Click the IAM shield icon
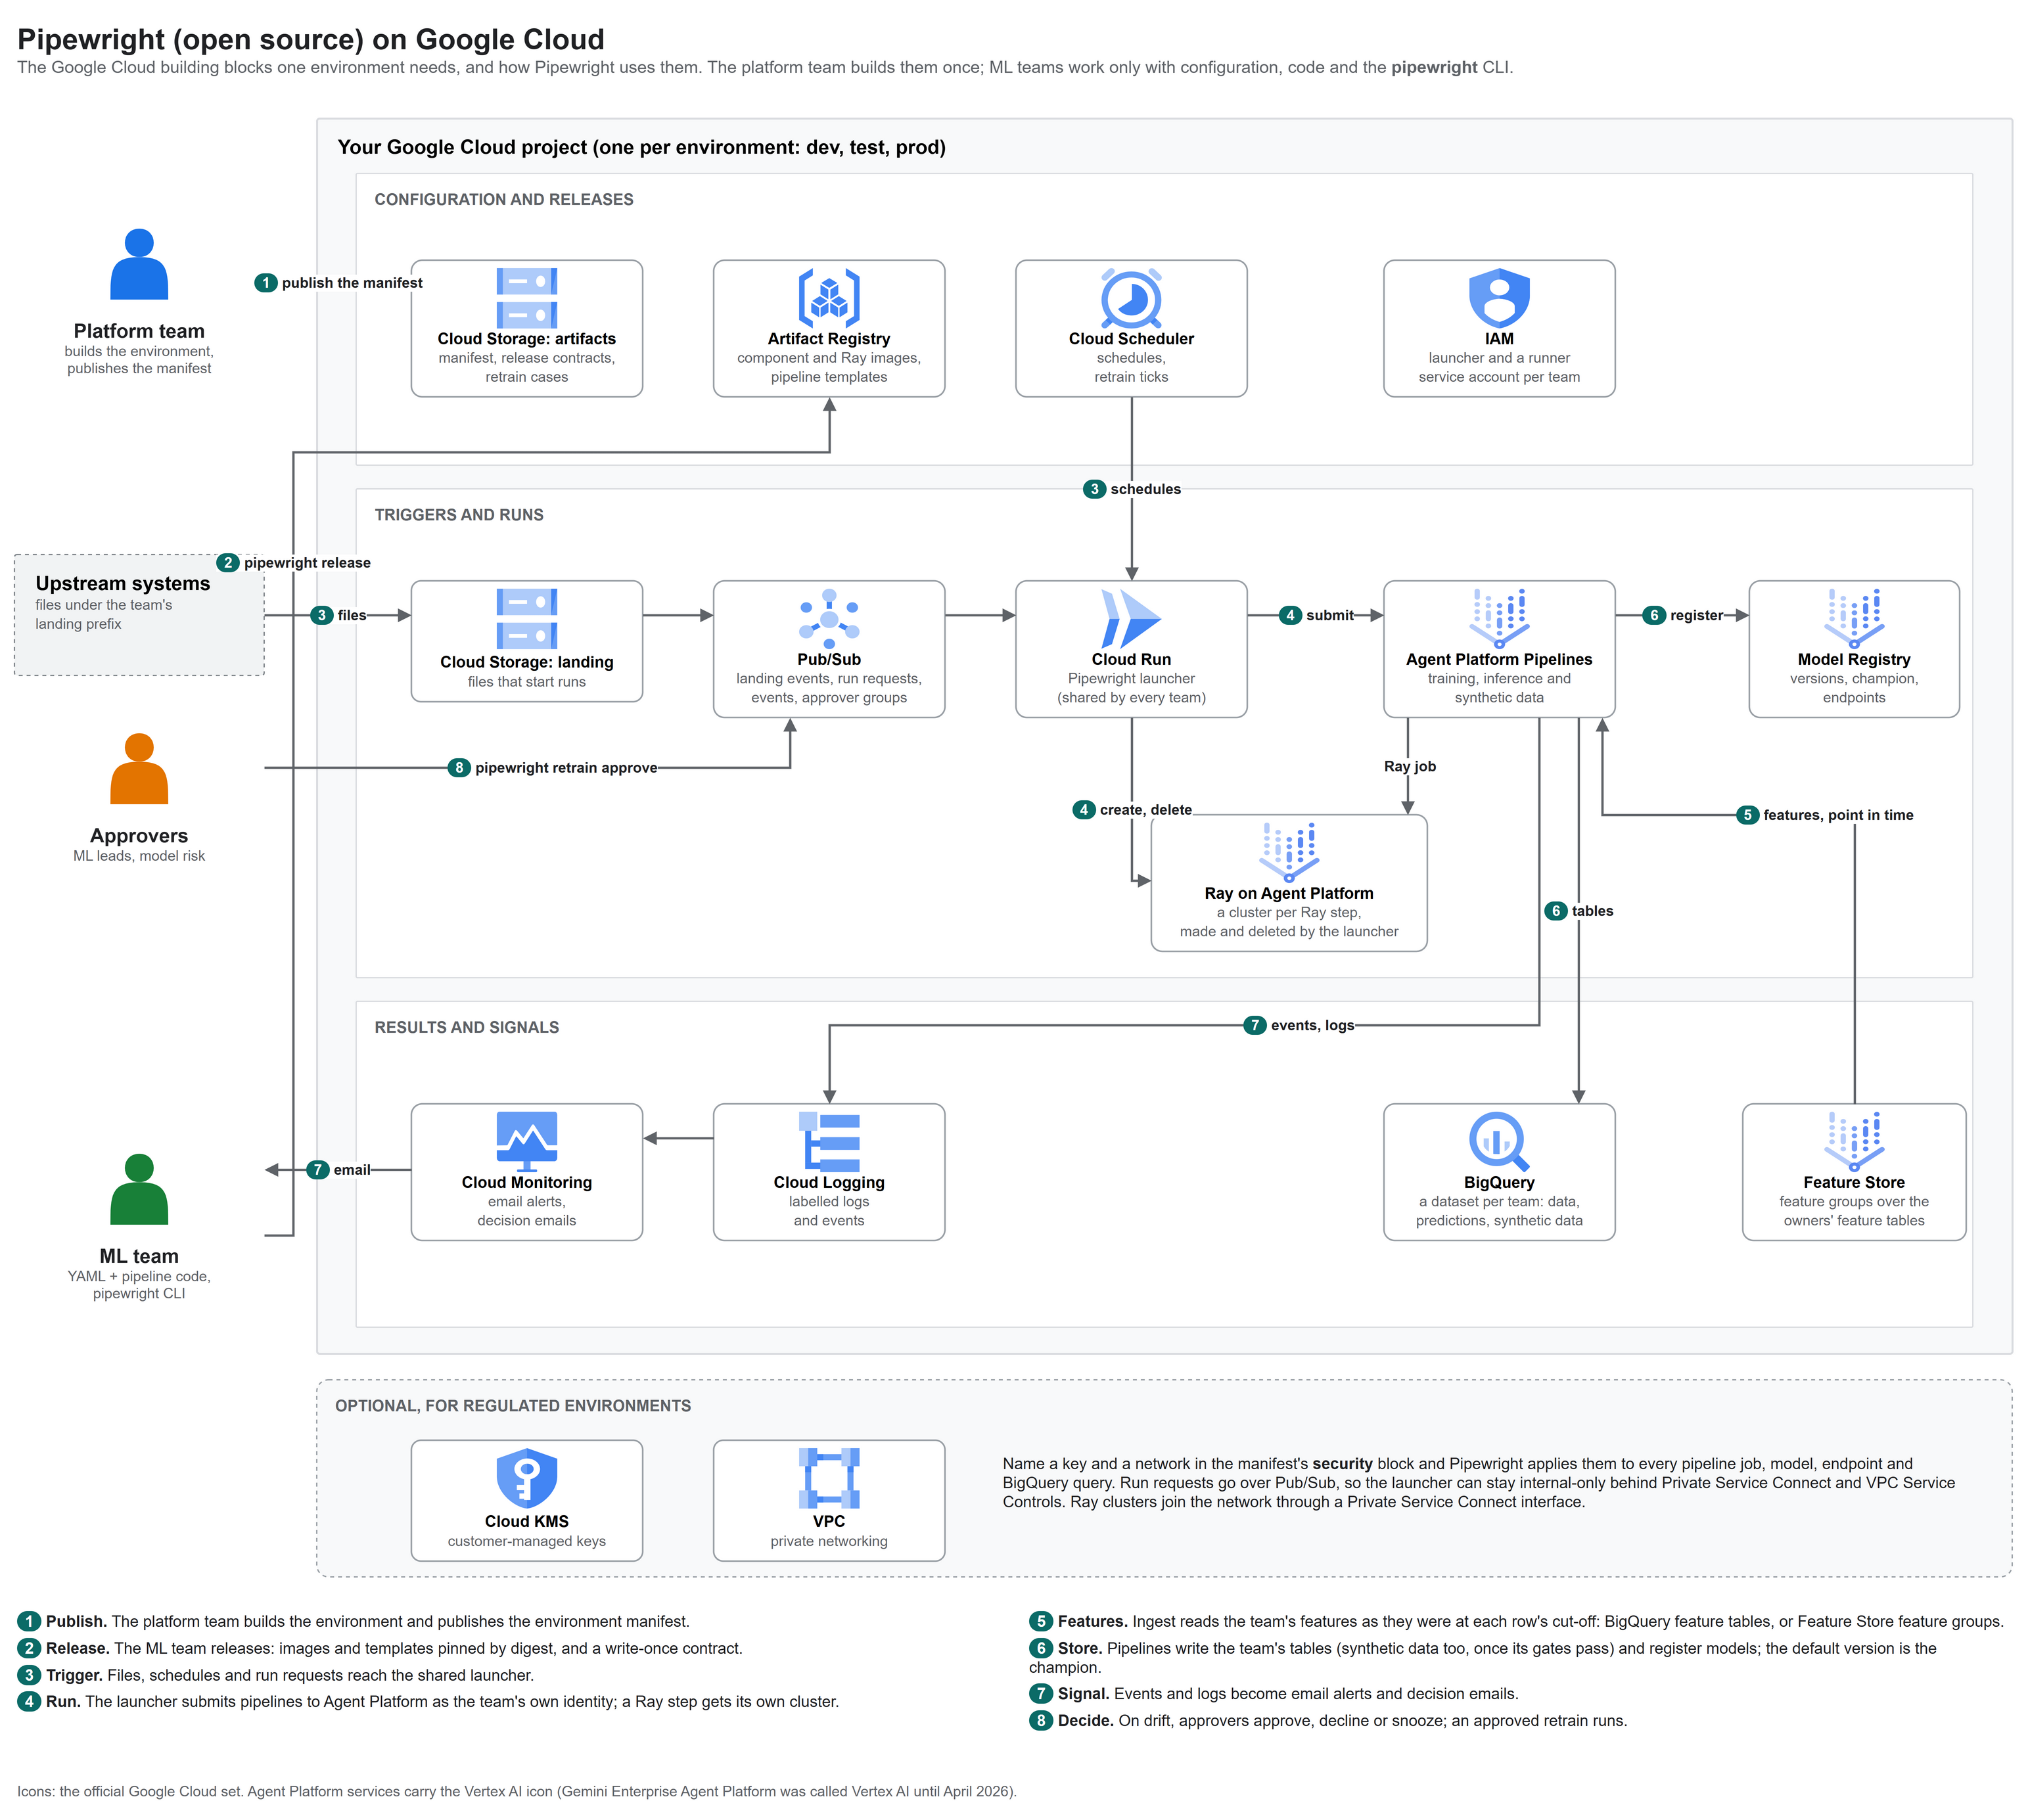The height and width of the screenshot is (1820, 2028). (1499, 297)
